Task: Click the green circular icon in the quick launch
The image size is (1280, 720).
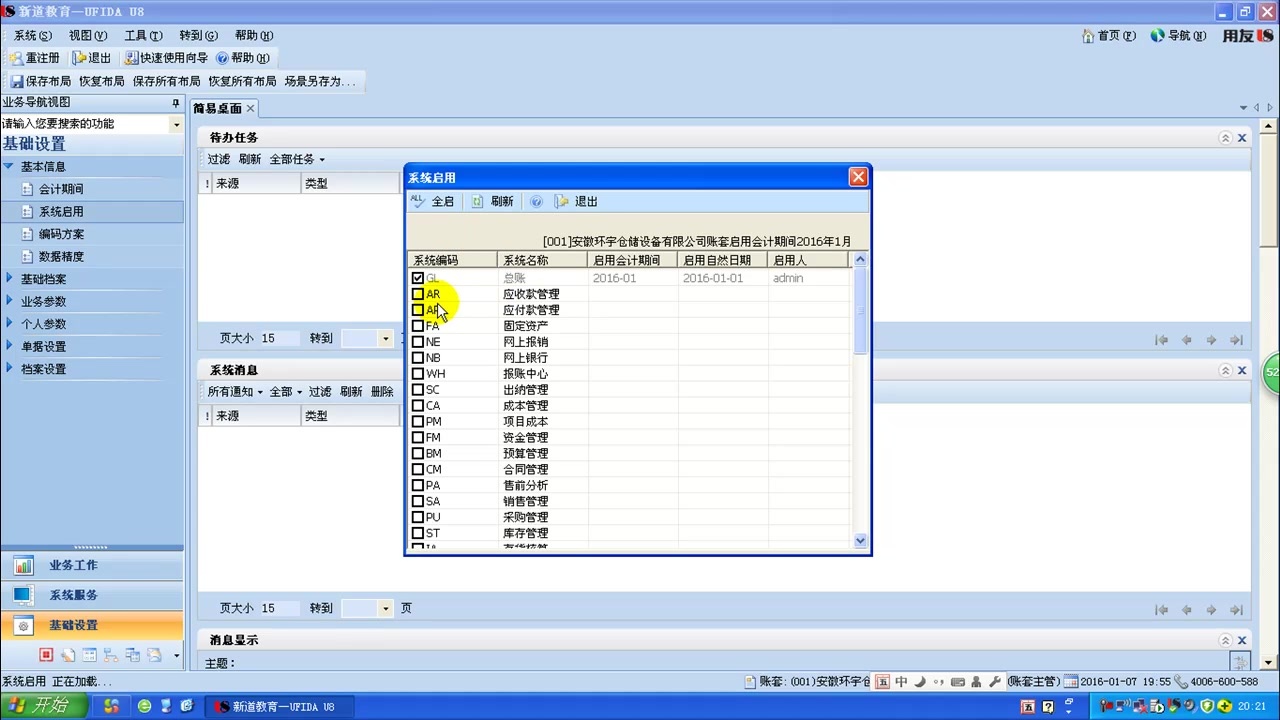Action: pos(145,706)
